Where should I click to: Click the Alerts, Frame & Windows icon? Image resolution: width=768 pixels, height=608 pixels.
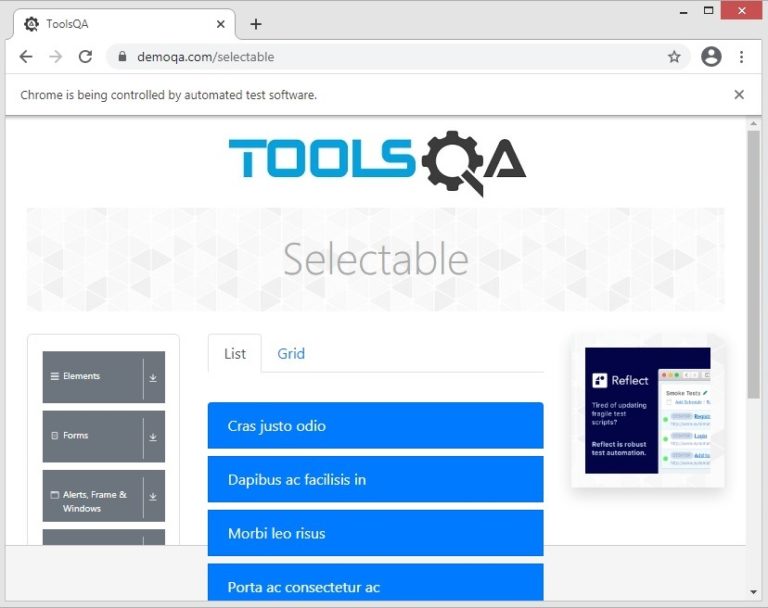click(x=54, y=495)
